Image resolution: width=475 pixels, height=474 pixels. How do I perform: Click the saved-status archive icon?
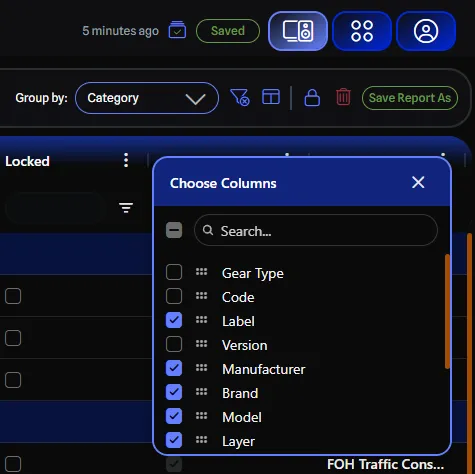pos(177,30)
